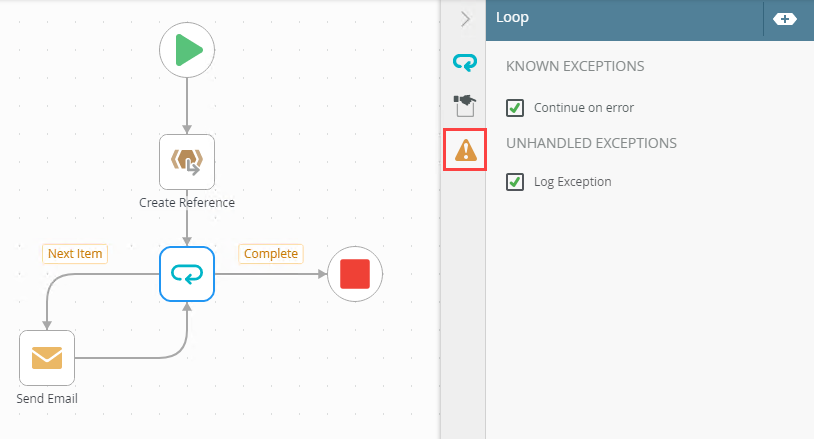Select the red Stop node
This screenshot has width=814, height=439.
(x=355, y=274)
